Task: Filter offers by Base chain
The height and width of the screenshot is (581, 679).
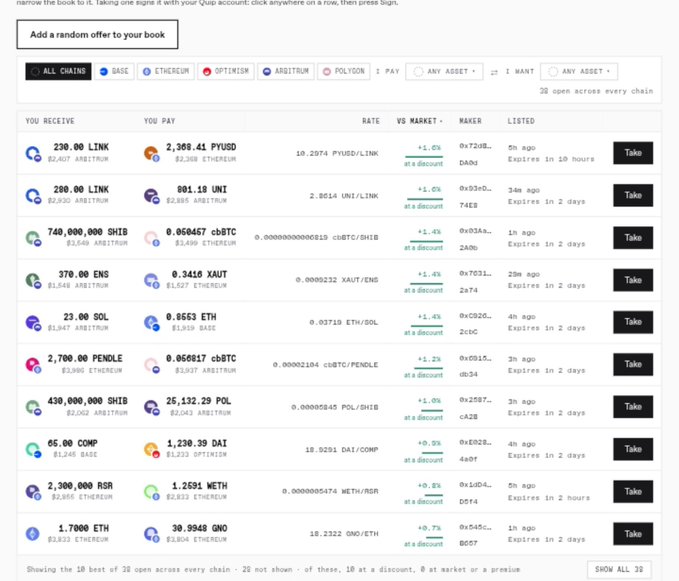Action: click(x=114, y=71)
